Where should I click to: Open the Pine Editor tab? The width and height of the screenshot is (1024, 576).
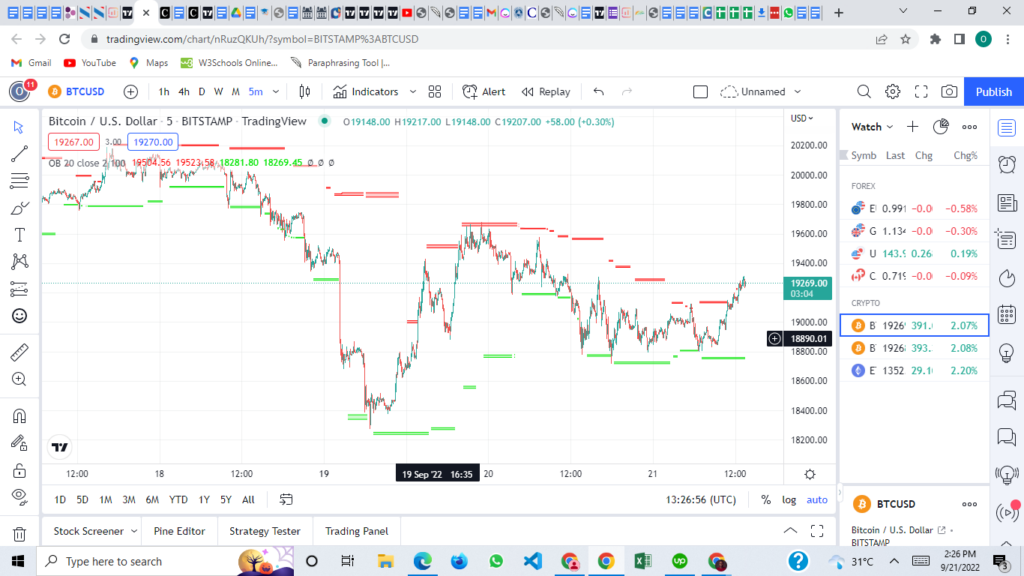click(179, 531)
